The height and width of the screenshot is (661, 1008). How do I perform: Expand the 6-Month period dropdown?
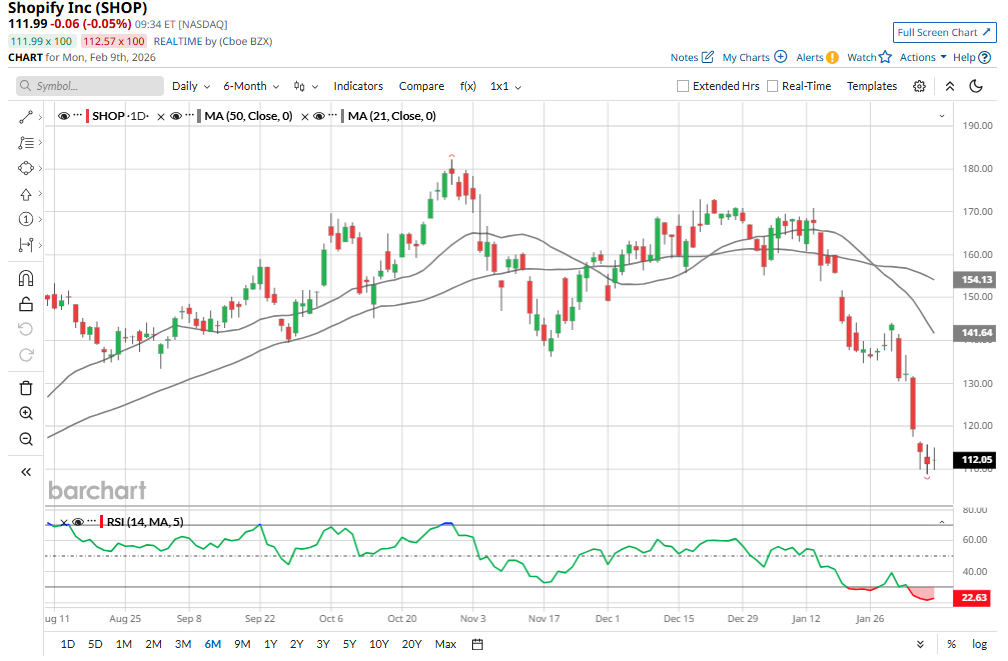[251, 86]
